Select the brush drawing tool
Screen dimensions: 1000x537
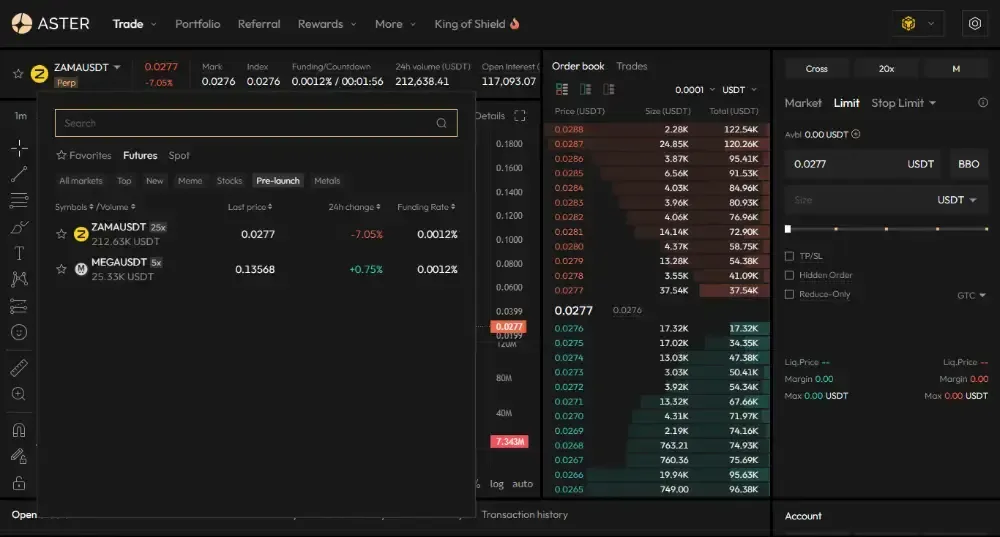pos(19,227)
